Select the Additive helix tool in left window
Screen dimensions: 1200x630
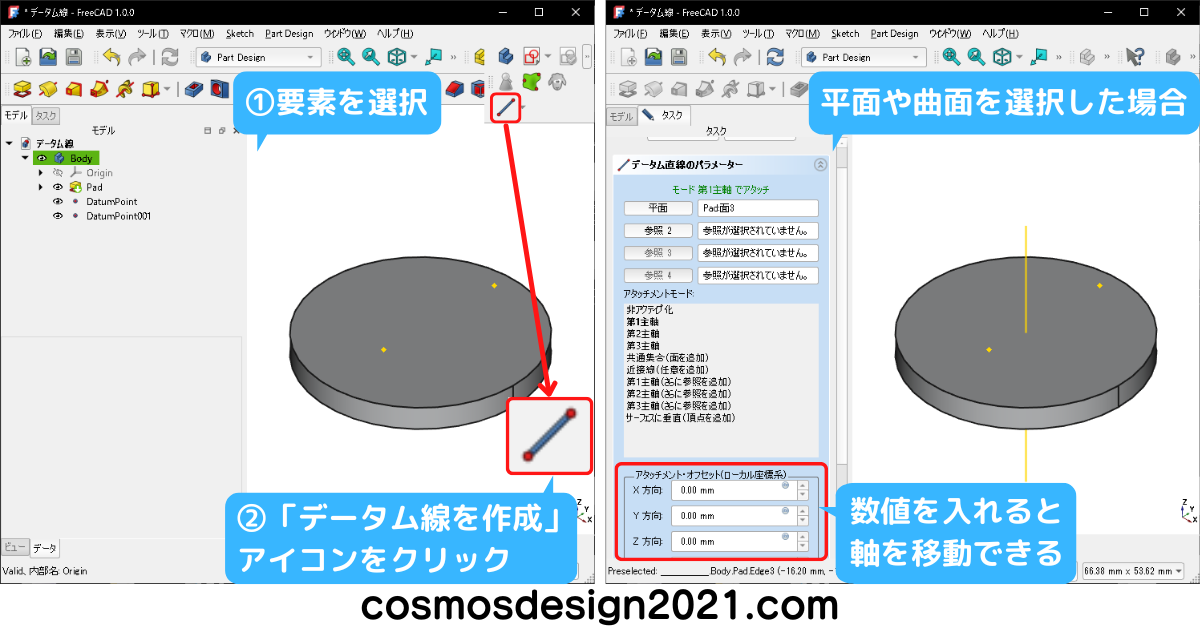click(x=126, y=90)
